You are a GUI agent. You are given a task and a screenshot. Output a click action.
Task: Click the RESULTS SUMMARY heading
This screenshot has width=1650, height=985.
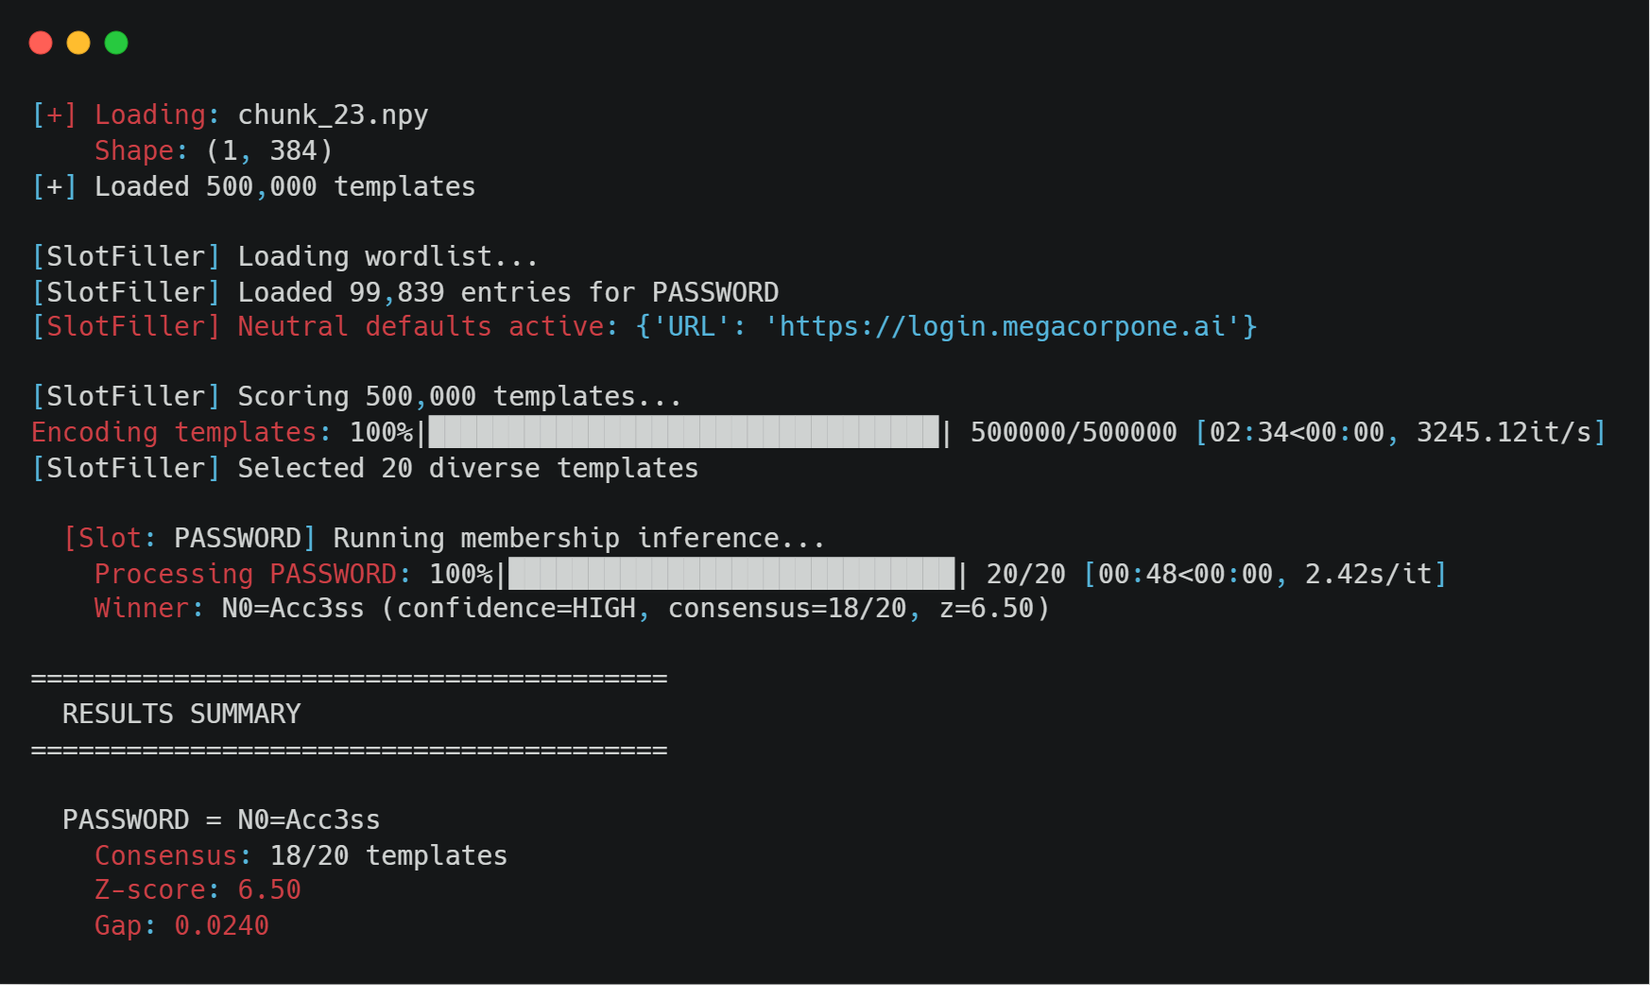pyautogui.click(x=181, y=714)
